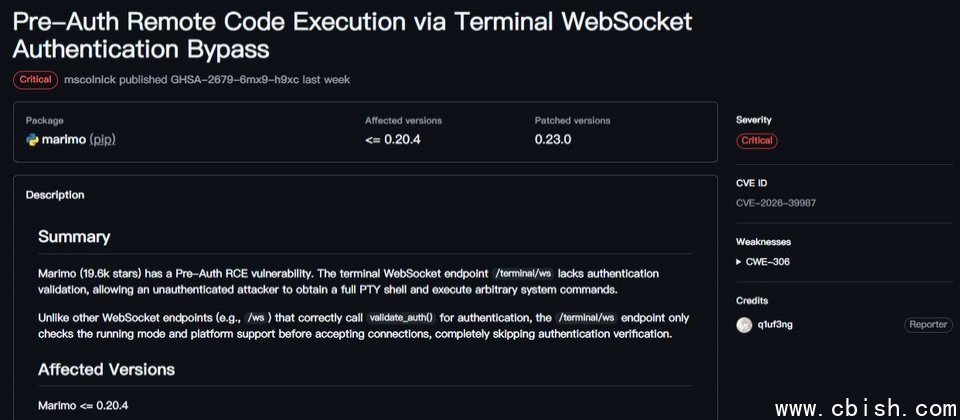Click the Python logo beside marimo
The height and width of the screenshot is (420, 960).
pyautogui.click(x=32, y=140)
